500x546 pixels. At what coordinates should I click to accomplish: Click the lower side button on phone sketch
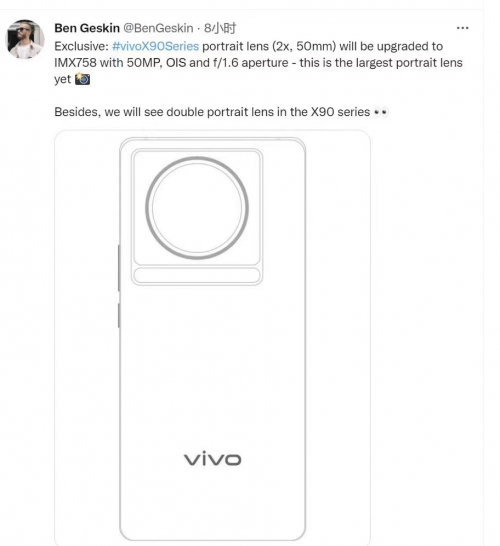pyautogui.click(x=119, y=315)
